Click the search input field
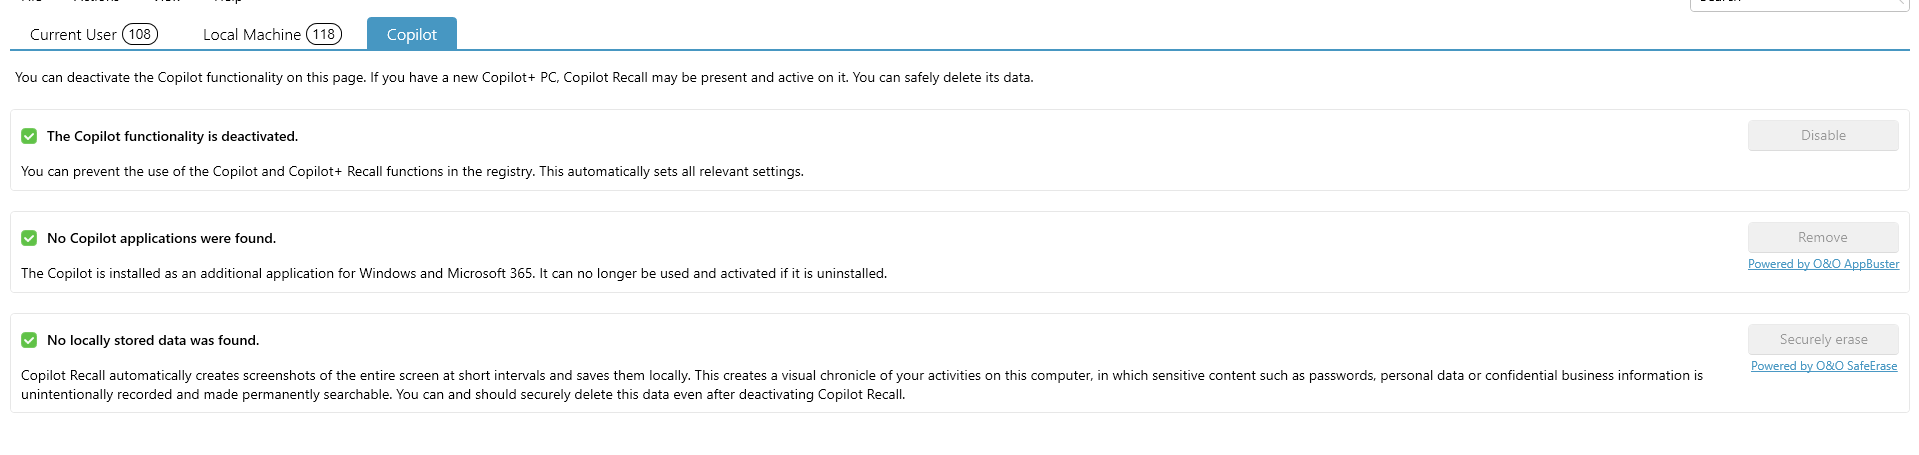The height and width of the screenshot is (455, 1919). click(1799, 4)
